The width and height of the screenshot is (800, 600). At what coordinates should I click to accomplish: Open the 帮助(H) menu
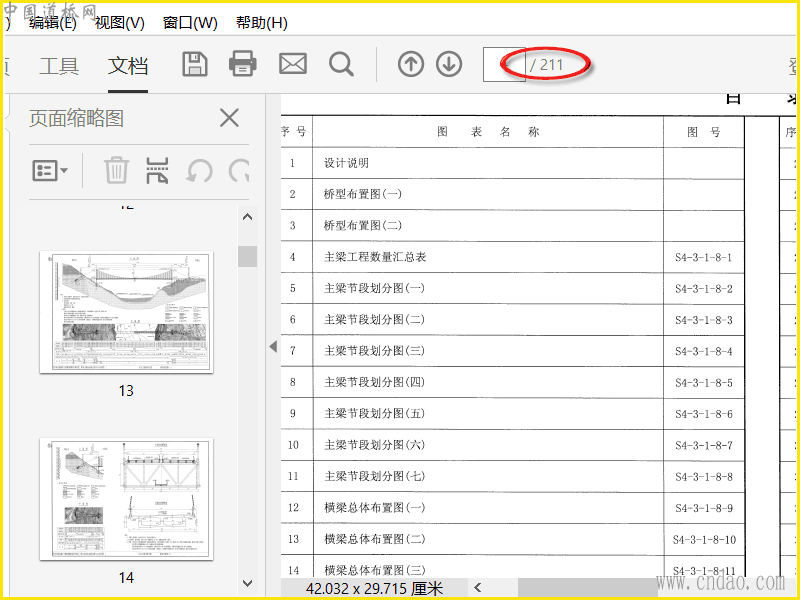click(x=262, y=22)
